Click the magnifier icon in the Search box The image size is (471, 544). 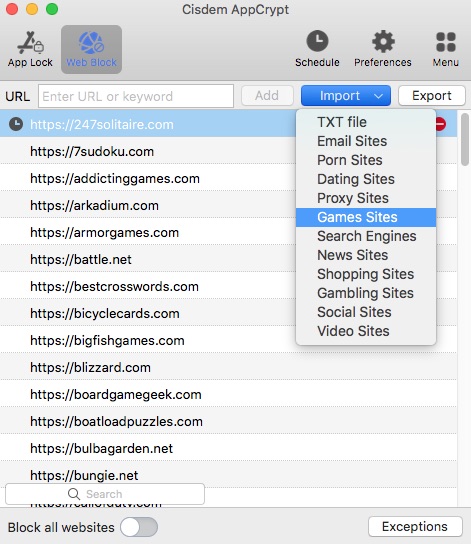74,494
